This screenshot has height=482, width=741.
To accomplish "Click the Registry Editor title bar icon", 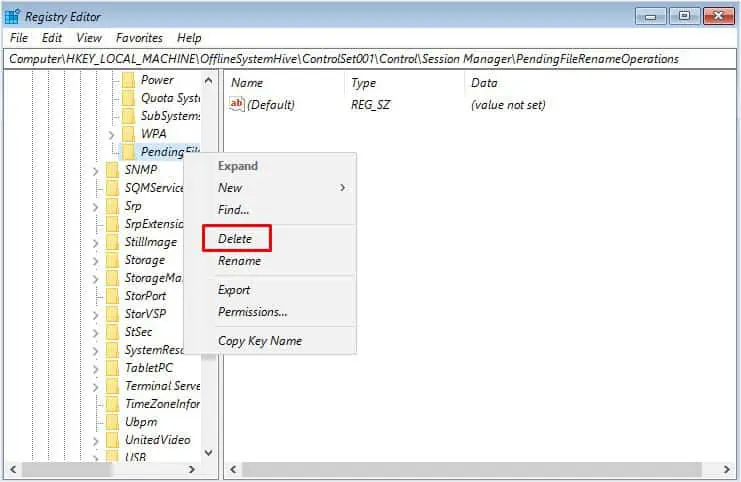I will (12, 17).
